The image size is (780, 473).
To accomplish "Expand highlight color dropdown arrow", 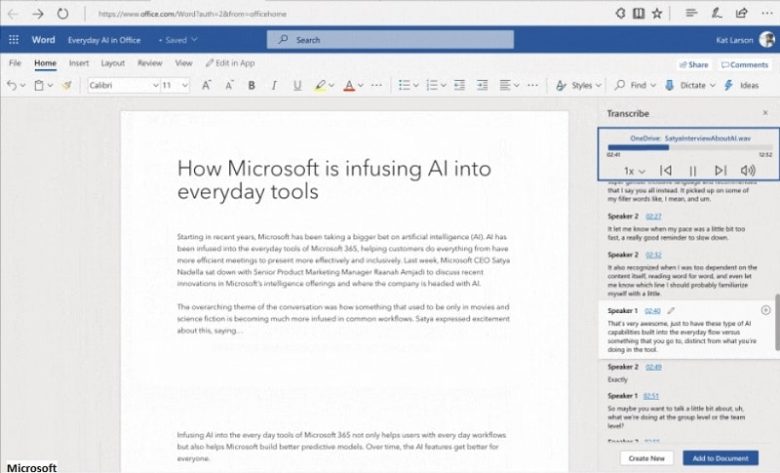I will tap(332, 86).
